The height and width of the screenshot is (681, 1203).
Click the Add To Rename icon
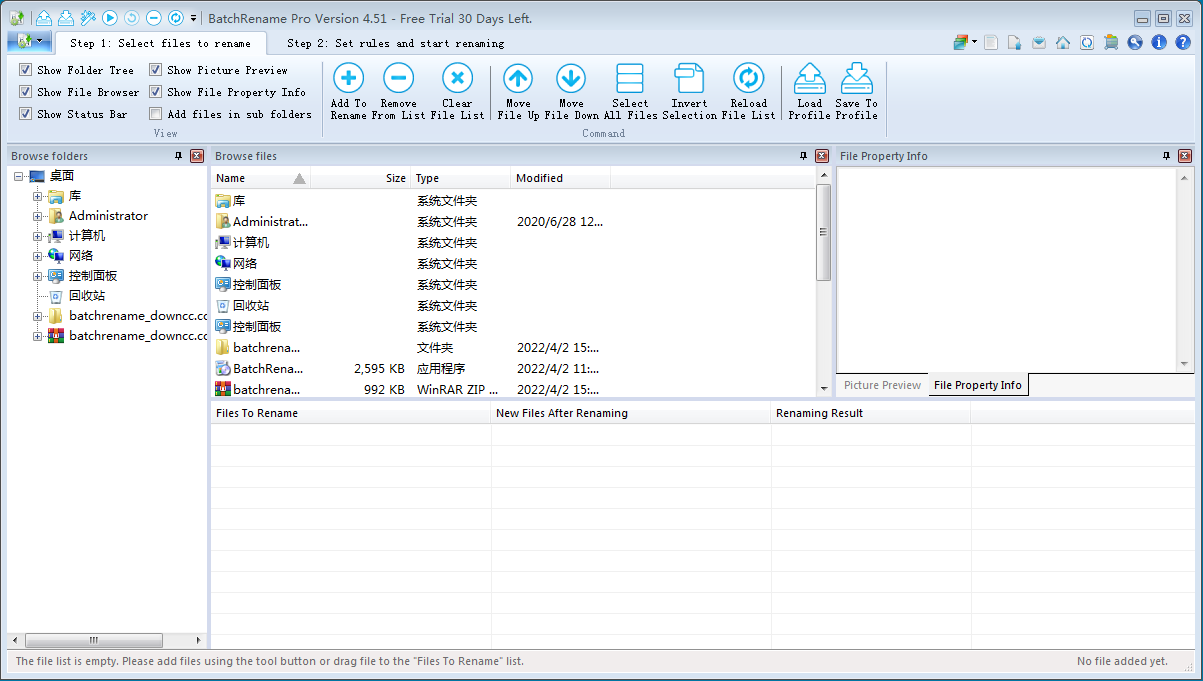click(x=348, y=79)
